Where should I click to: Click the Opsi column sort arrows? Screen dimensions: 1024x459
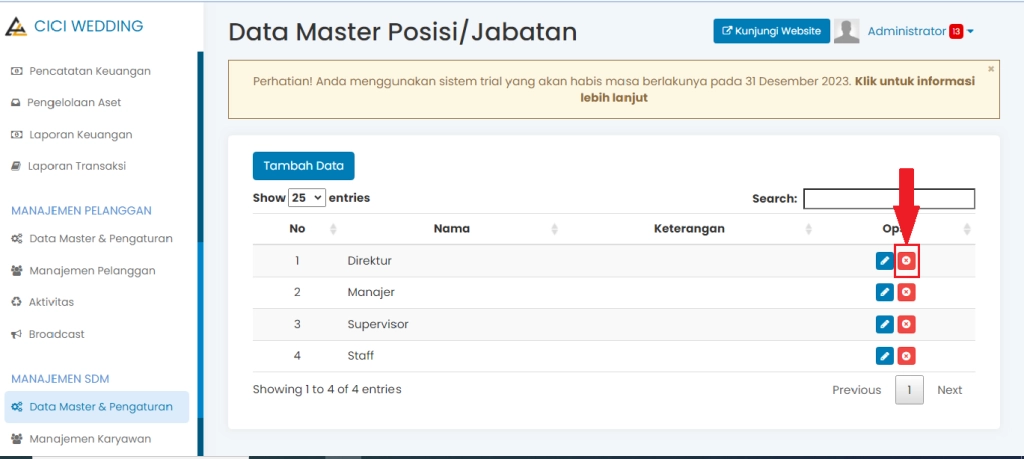967,229
